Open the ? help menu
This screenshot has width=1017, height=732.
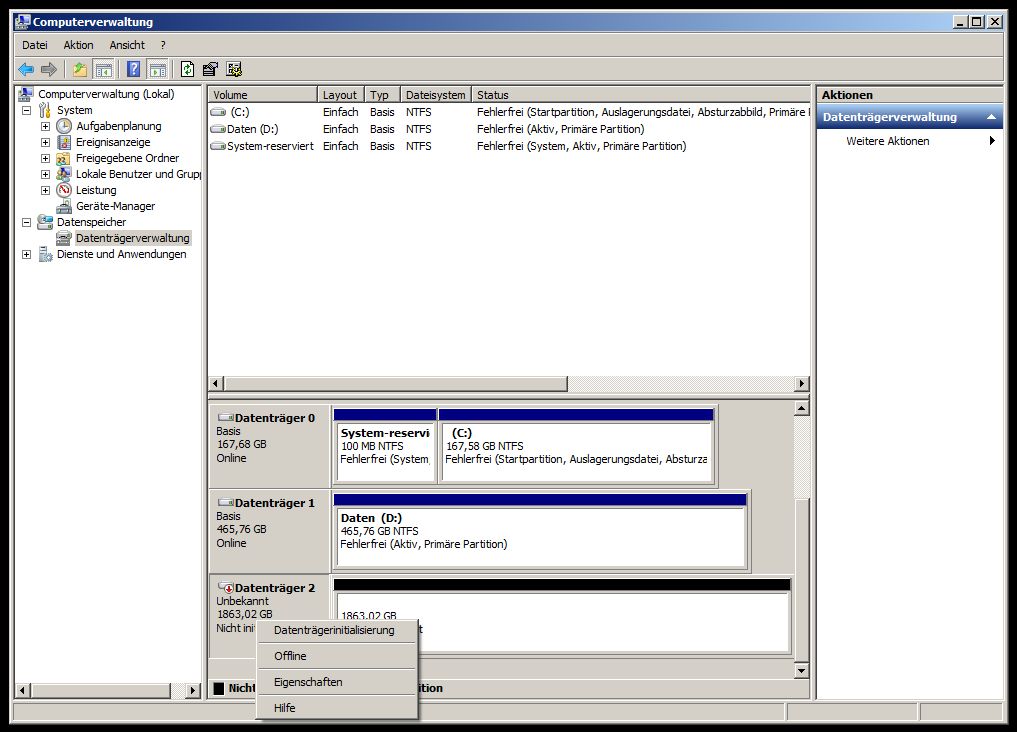[x=163, y=45]
